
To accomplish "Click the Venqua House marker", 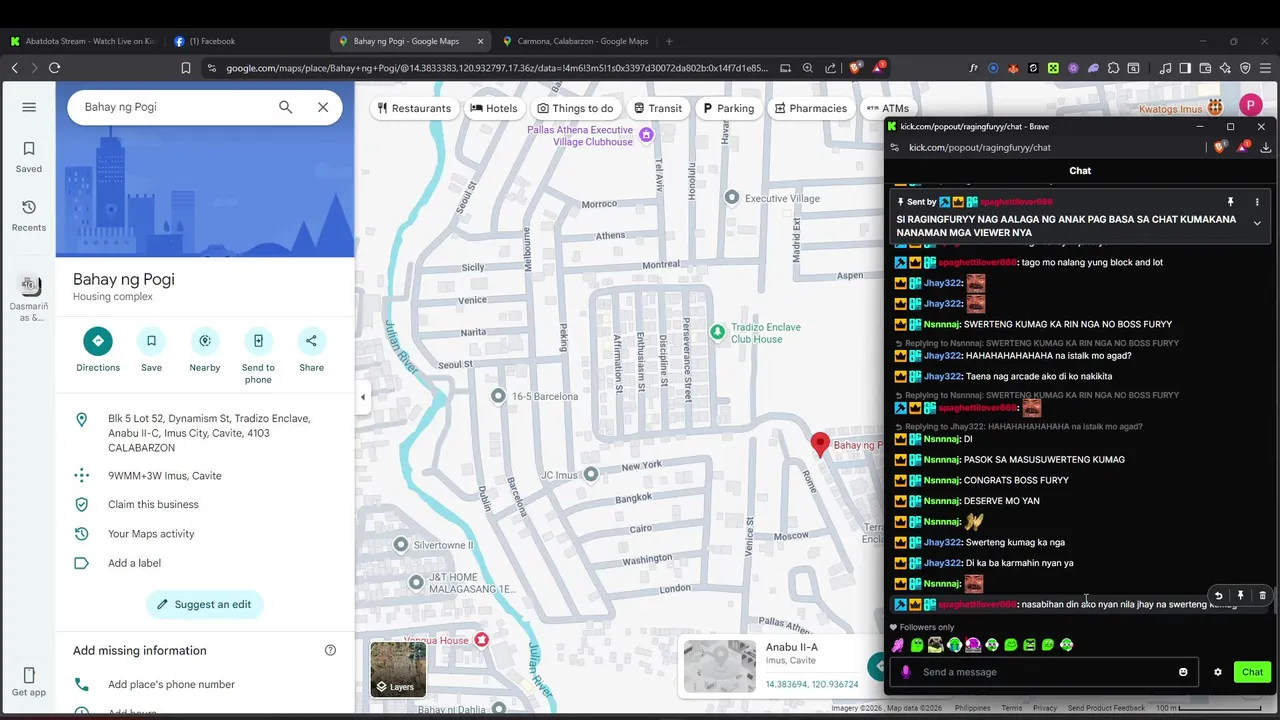I will pyautogui.click(x=482, y=640).
